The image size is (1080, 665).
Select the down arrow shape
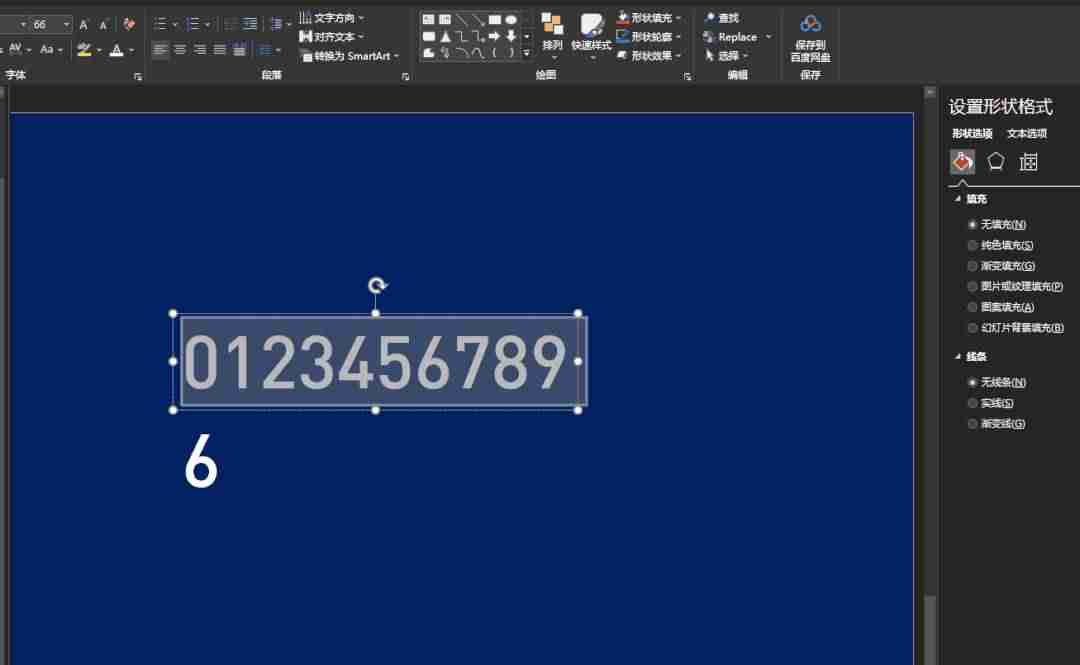[511, 36]
